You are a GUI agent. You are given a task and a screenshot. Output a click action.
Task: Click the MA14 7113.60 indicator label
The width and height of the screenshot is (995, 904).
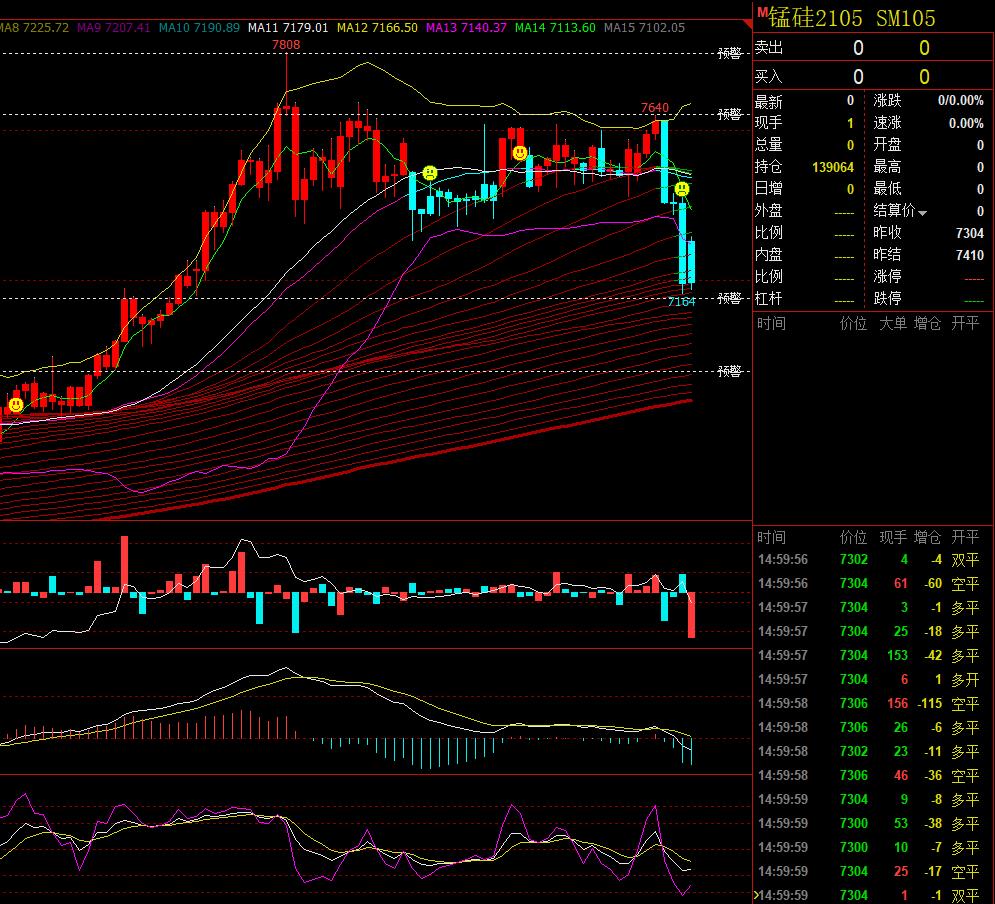[555, 27]
